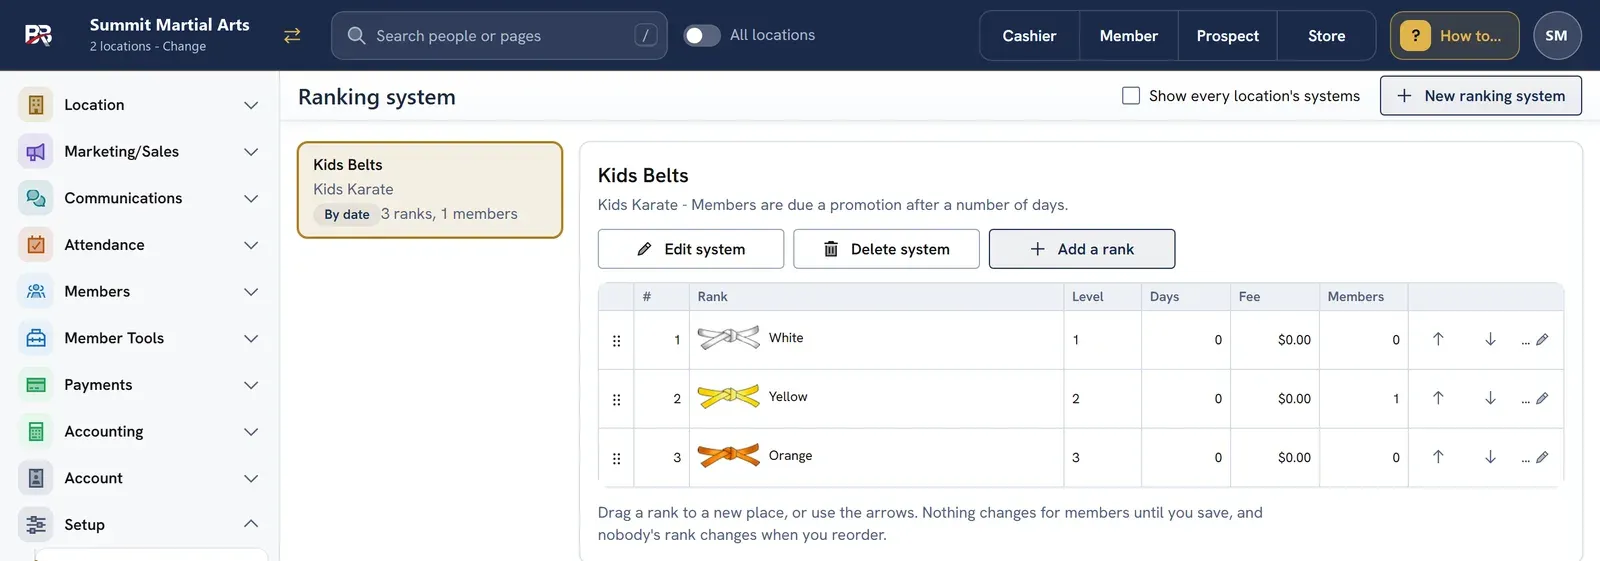
Task: Click the drag handle of Yellow rank
Action: pos(616,399)
